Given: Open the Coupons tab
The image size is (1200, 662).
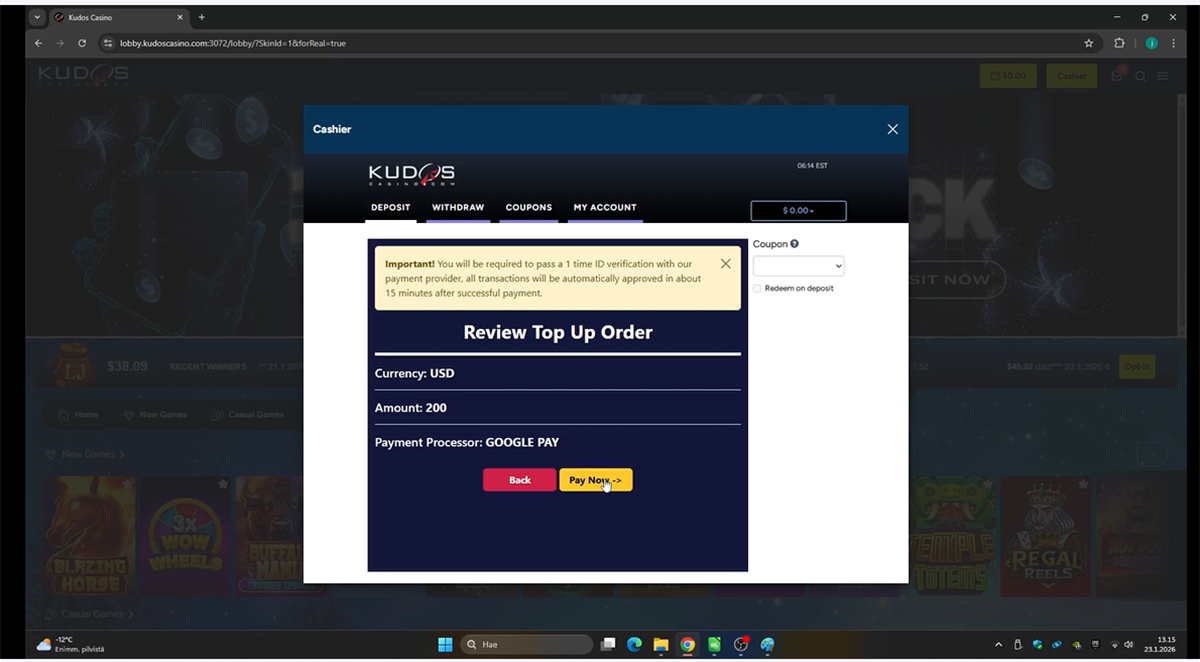Looking at the screenshot, I should point(528,208).
